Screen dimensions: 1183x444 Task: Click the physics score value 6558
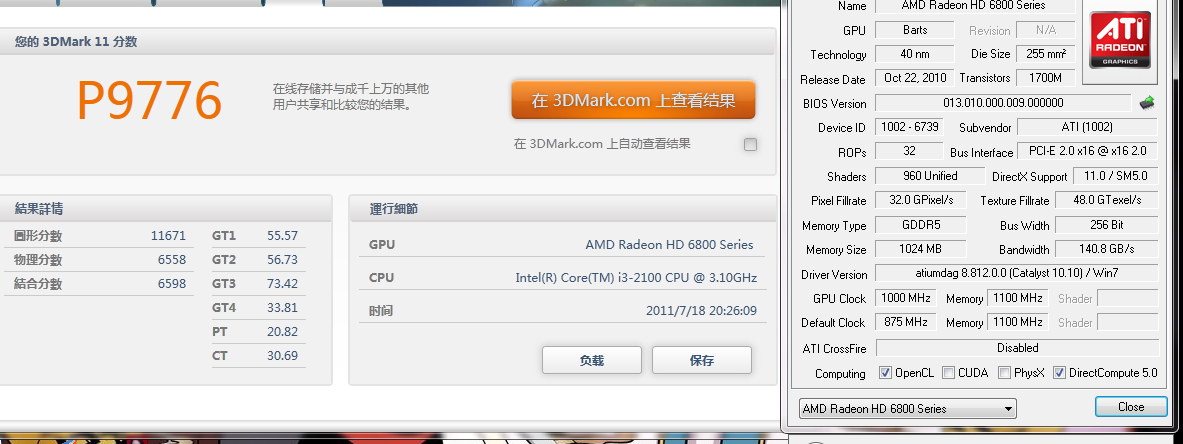pyautogui.click(x=171, y=260)
